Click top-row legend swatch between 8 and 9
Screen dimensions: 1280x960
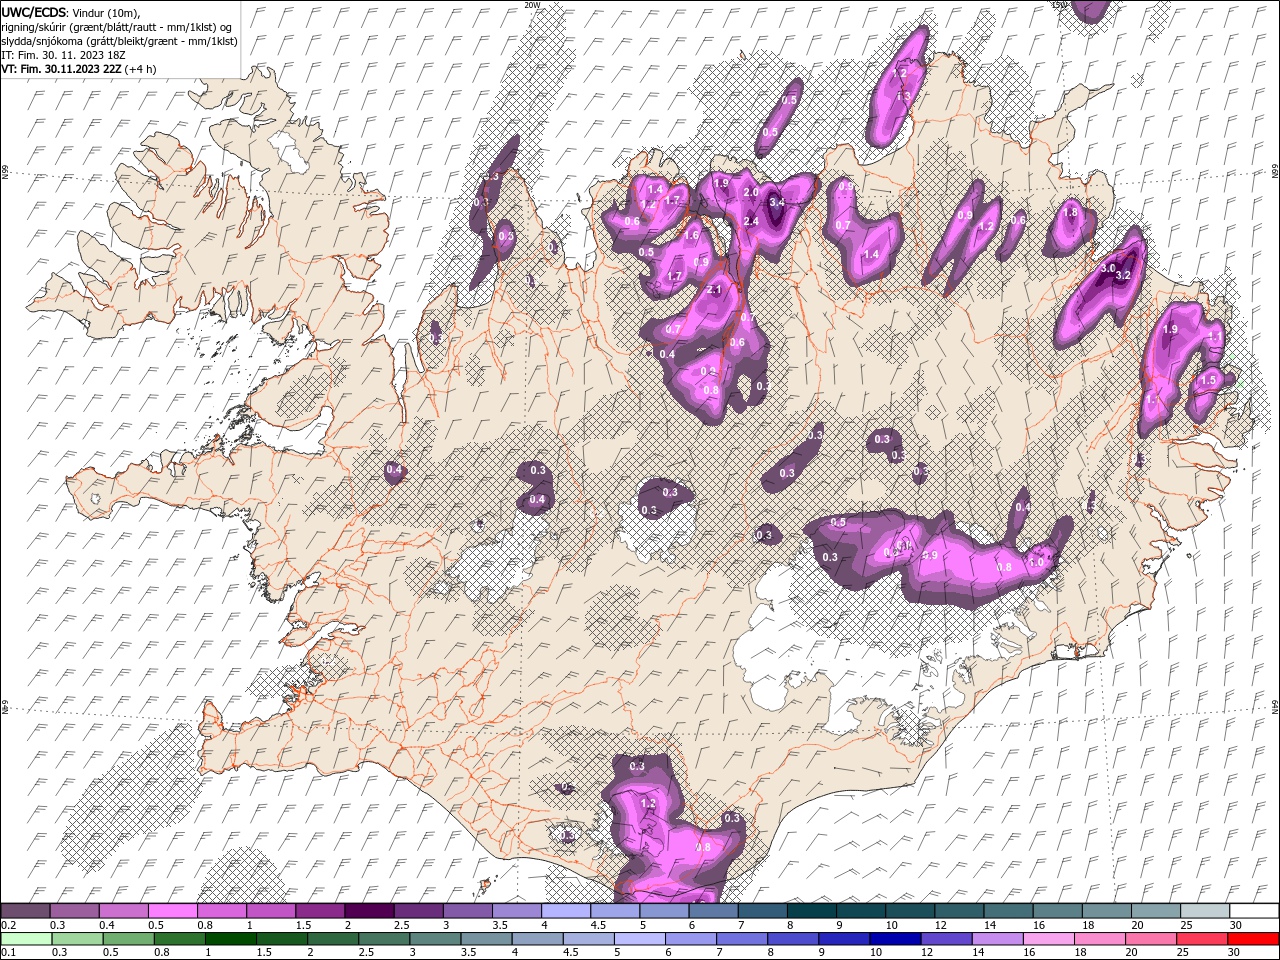click(x=812, y=911)
